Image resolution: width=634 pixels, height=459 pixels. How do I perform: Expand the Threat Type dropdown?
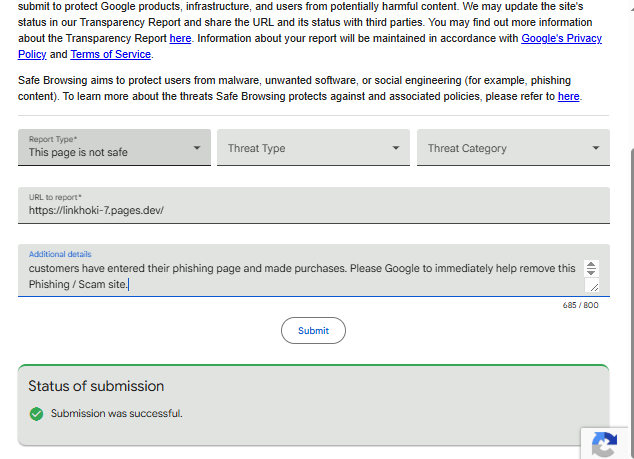tap(313, 148)
